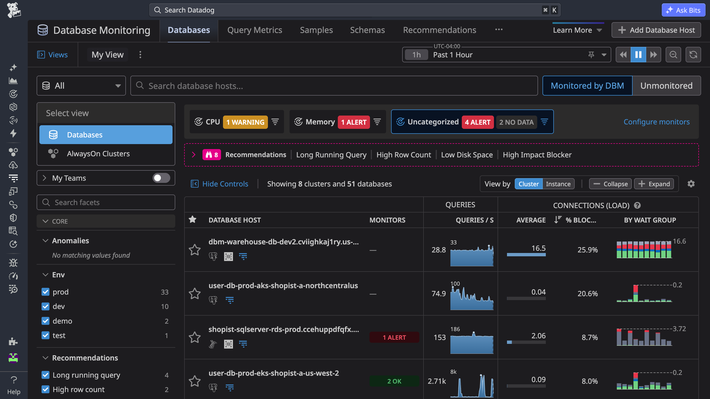Filter by Memory monitor funnel icon
Image resolution: width=710 pixels, height=399 pixels.
[x=377, y=122]
